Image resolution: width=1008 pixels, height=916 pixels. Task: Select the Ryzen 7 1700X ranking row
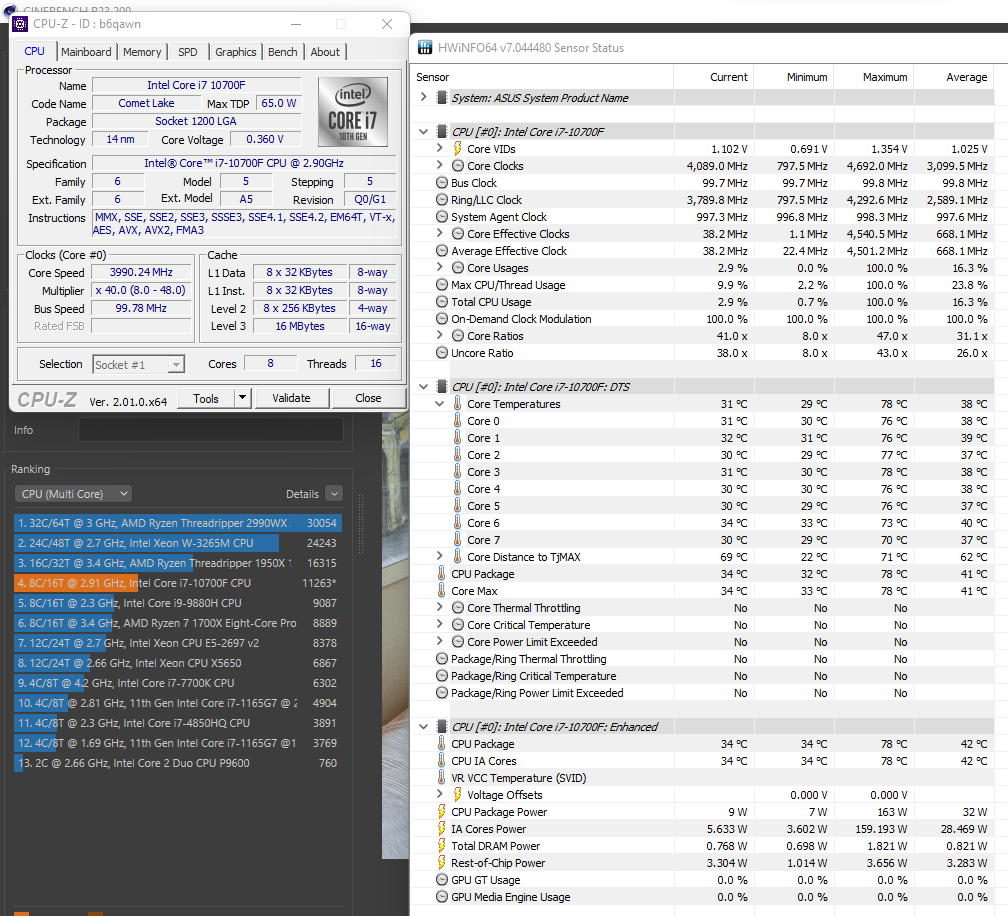click(177, 623)
